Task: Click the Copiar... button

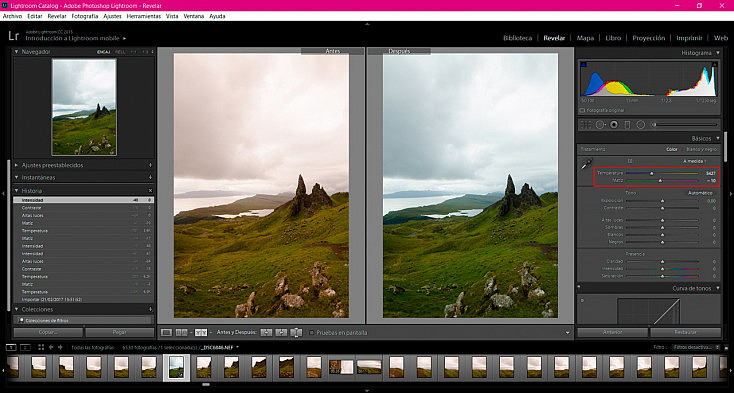Action: pos(48,332)
